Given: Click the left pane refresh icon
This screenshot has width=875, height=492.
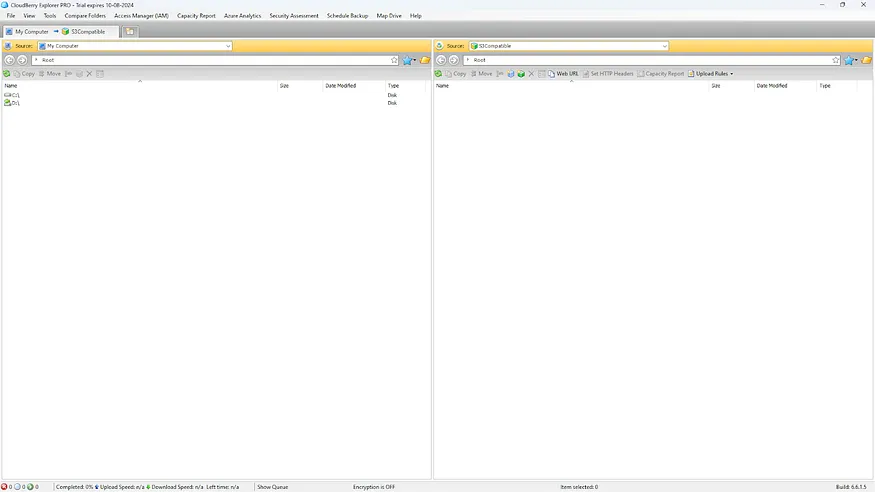Looking at the screenshot, I should point(7,74).
